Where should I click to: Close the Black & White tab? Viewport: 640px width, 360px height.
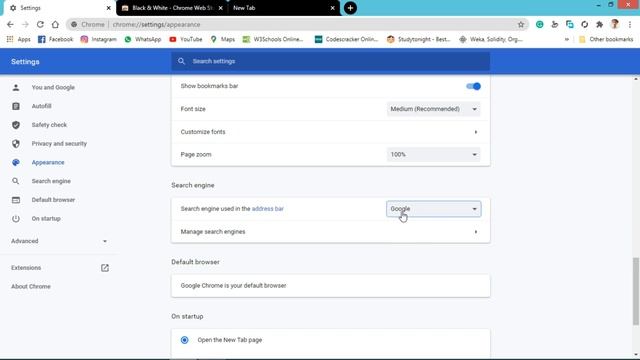220,8
